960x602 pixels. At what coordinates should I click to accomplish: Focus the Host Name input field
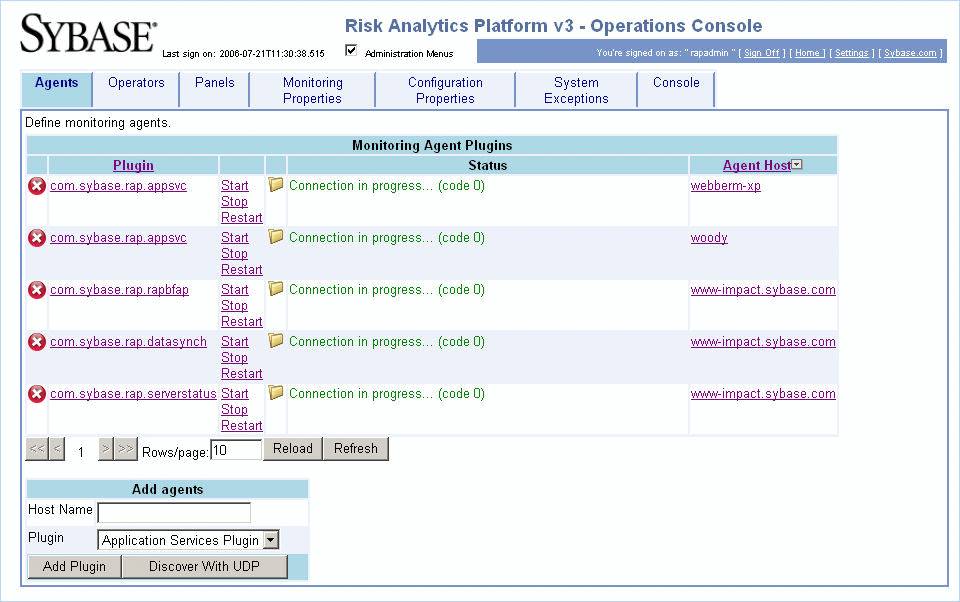(174, 513)
